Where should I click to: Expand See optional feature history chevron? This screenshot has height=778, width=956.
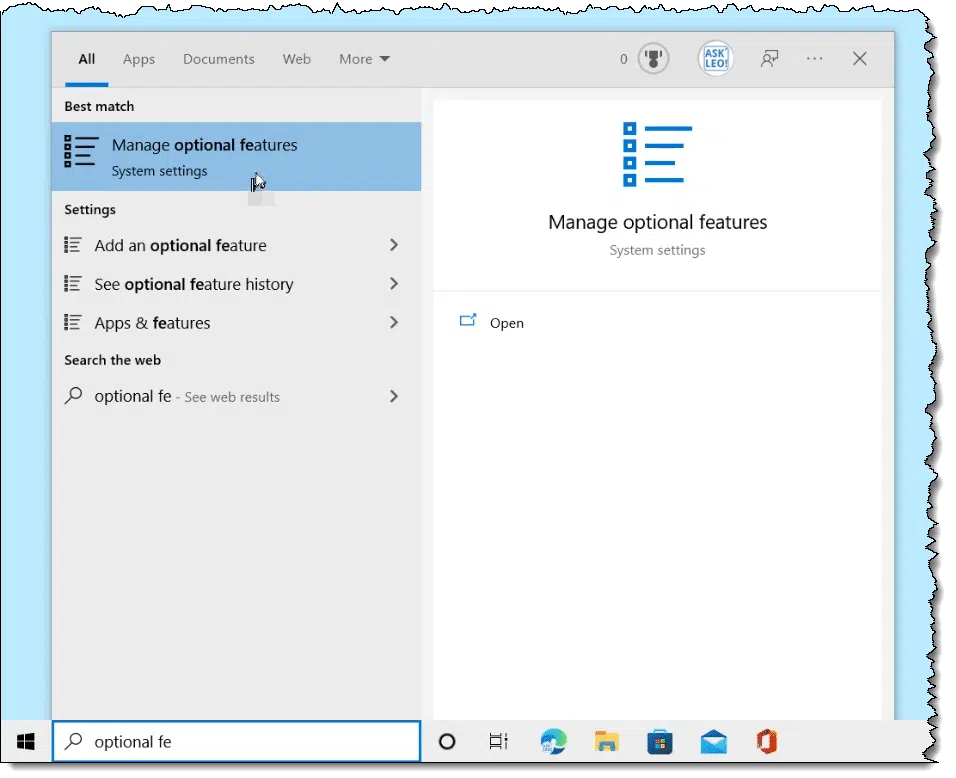tap(394, 284)
